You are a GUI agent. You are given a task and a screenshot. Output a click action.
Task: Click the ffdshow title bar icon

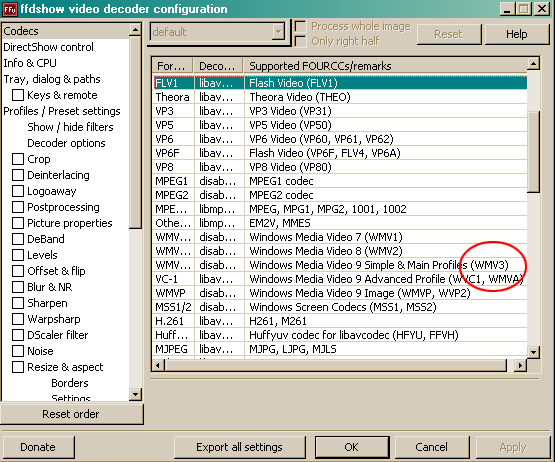tap(10, 9)
